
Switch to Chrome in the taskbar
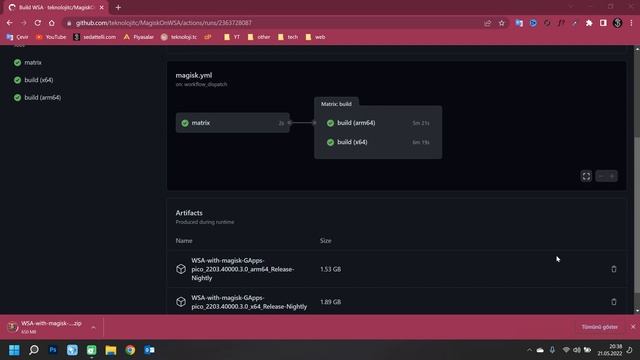(x=130, y=350)
